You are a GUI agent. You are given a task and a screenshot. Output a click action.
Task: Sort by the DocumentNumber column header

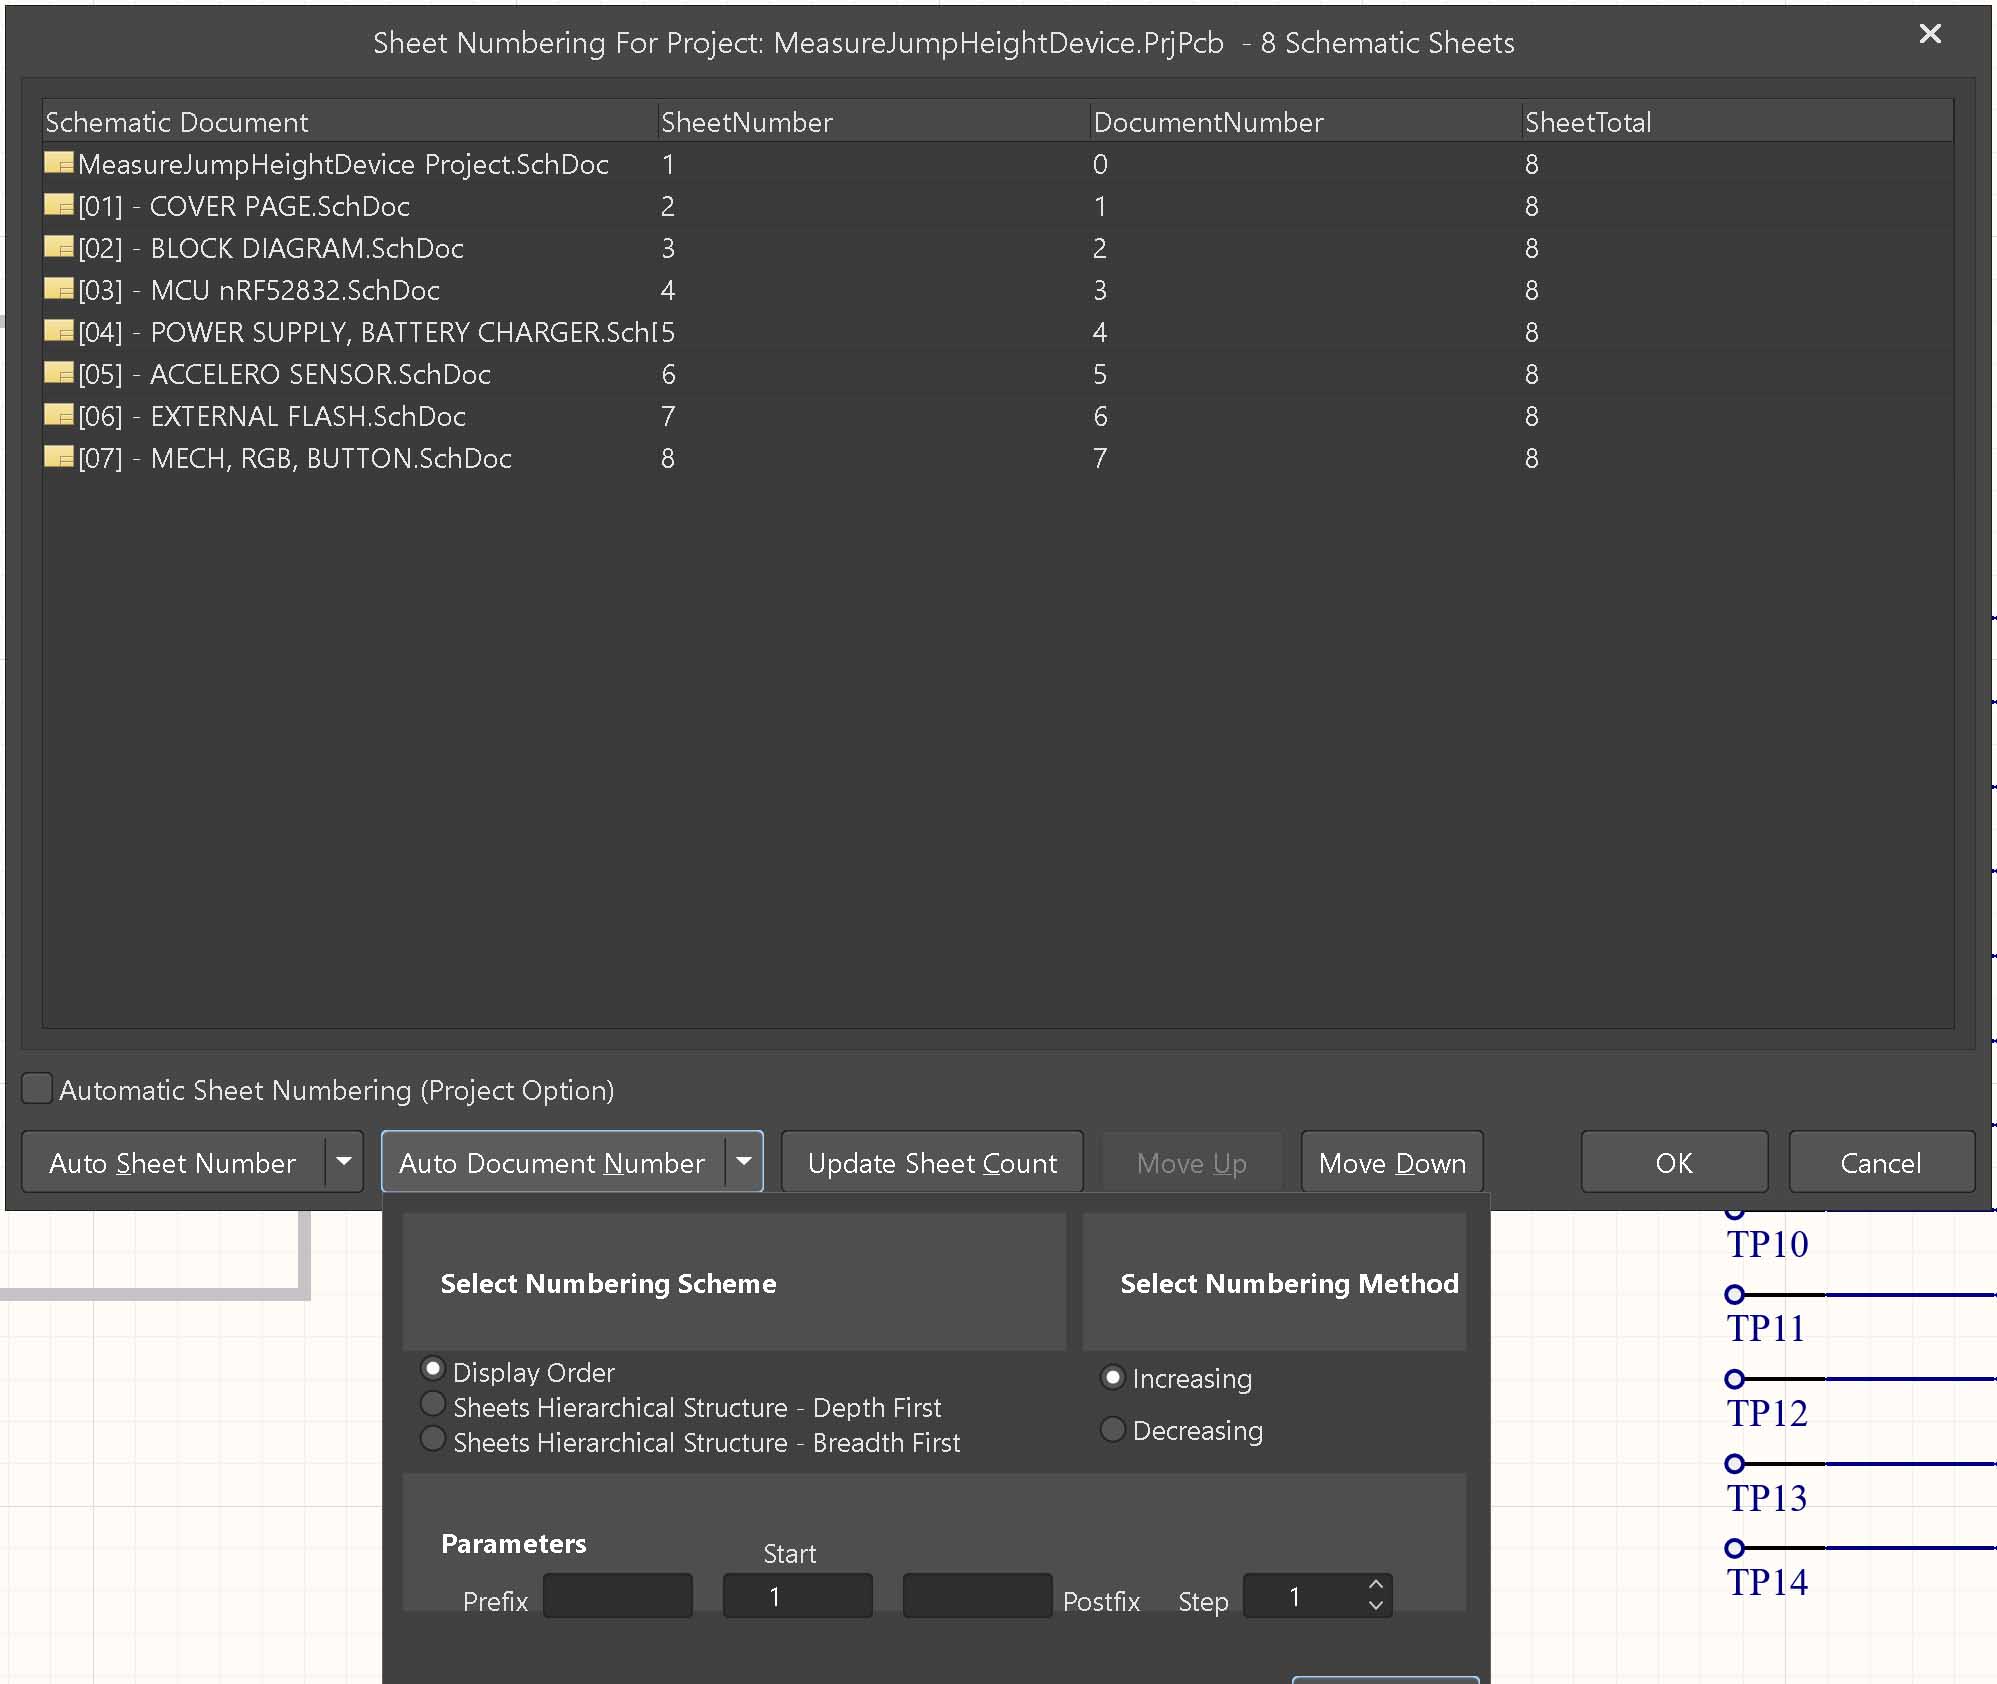pos(1208,122)
